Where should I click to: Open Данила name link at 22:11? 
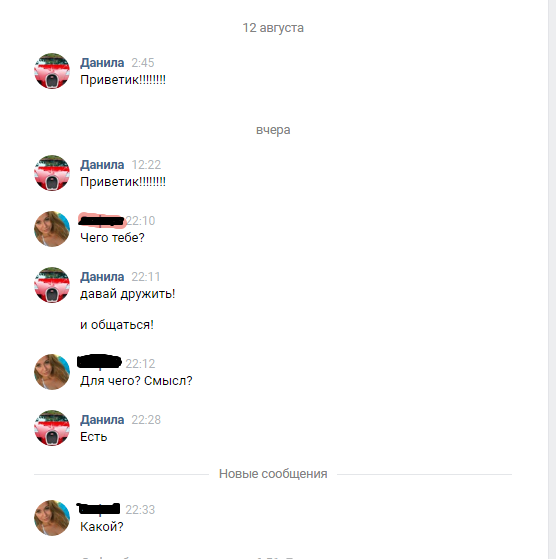[102, 277]
